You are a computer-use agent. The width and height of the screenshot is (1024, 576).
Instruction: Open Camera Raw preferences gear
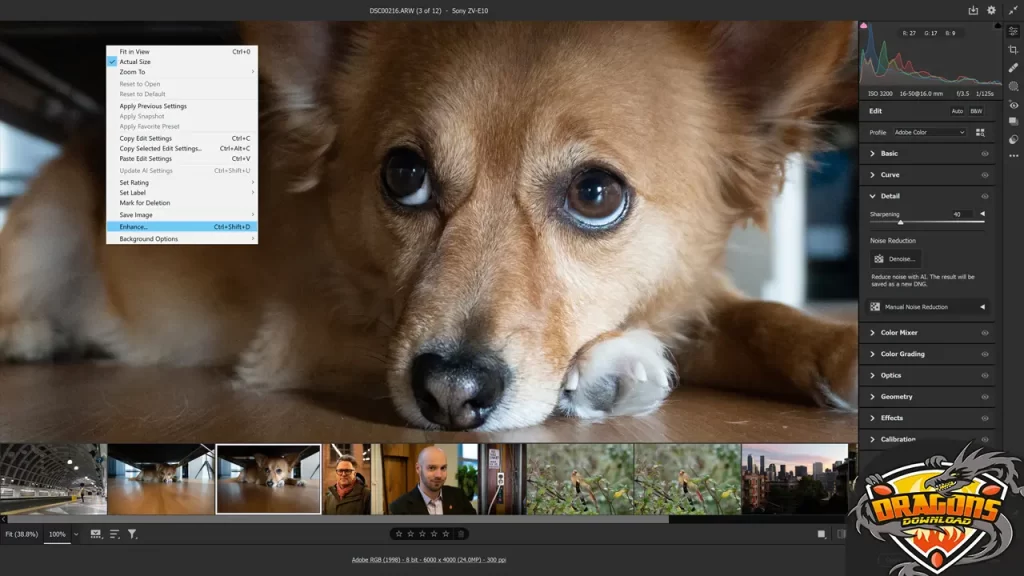point(991,10)
